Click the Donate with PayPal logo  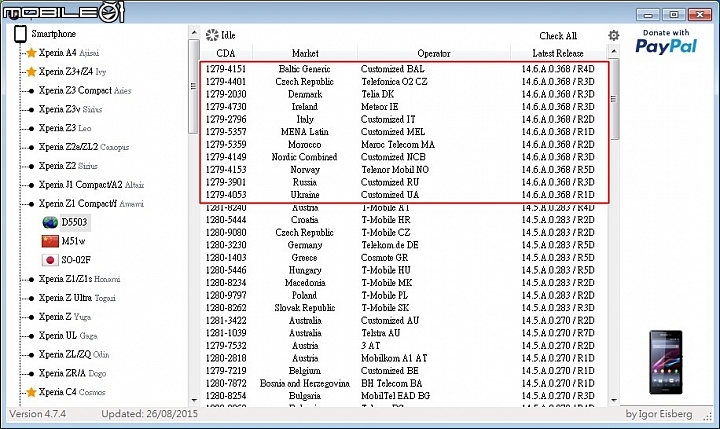tap(666, 42)
